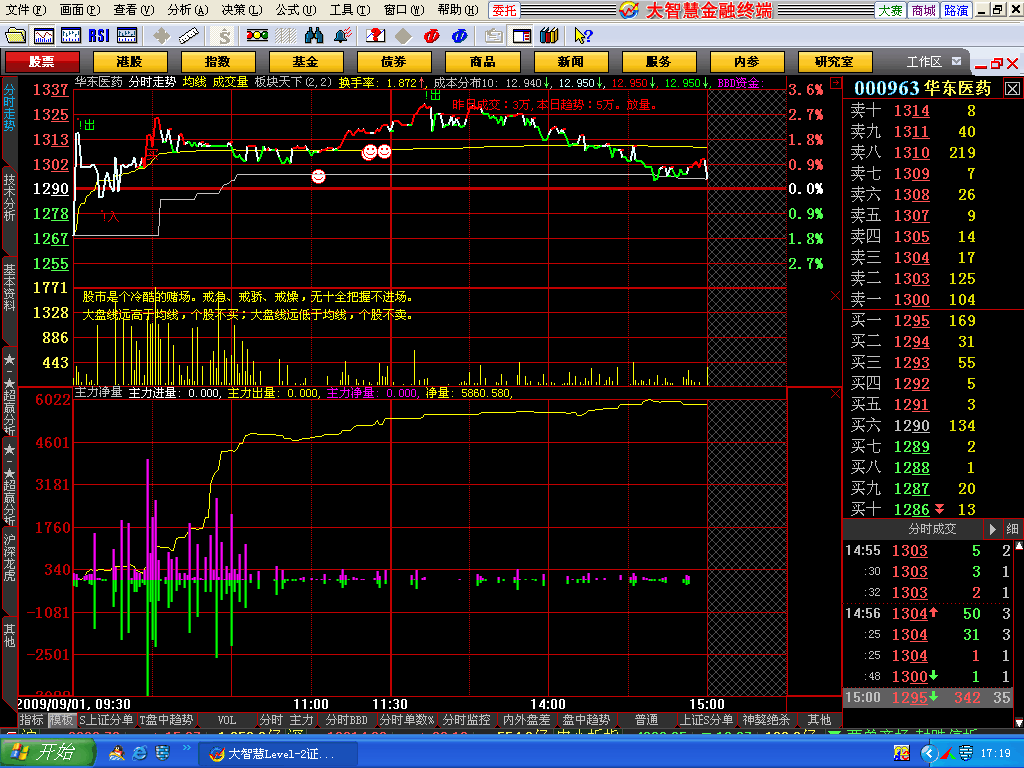Viewport: 1024px width, 768px height.
Task: Select the 分时BBD bottom indicator tab
Action: 347,720
